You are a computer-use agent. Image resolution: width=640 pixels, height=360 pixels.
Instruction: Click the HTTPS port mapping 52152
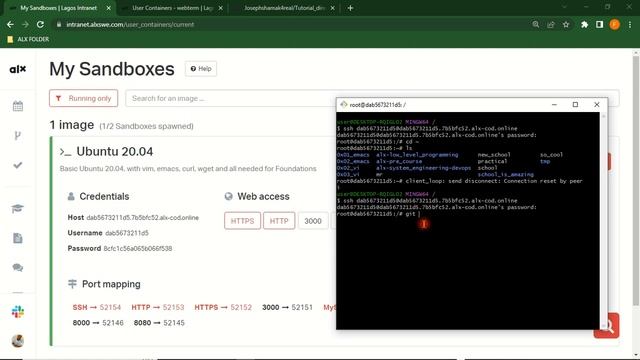[223, 307]
